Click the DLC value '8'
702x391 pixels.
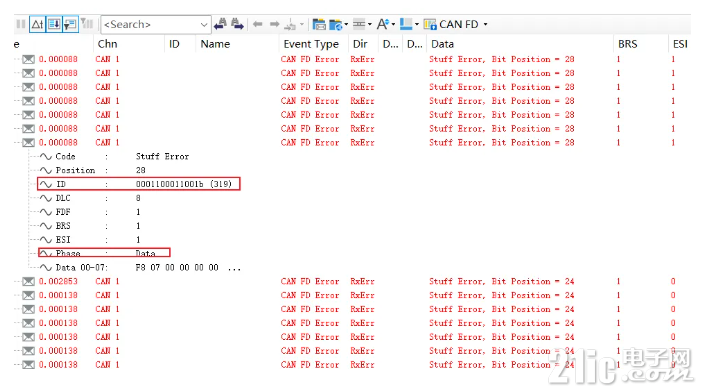[x=138, y=198]
